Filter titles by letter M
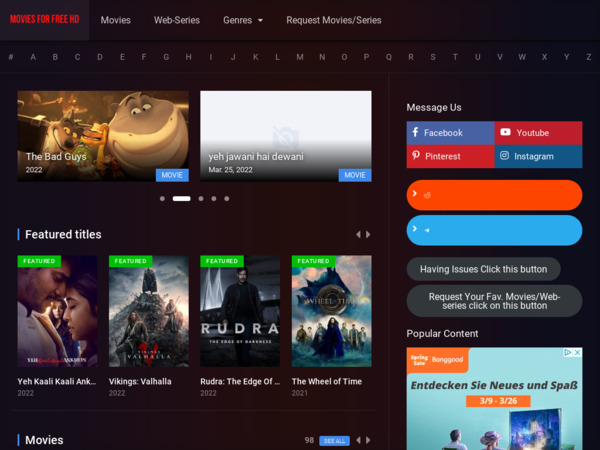The image size is (600, 450). [x=299, y=57]
